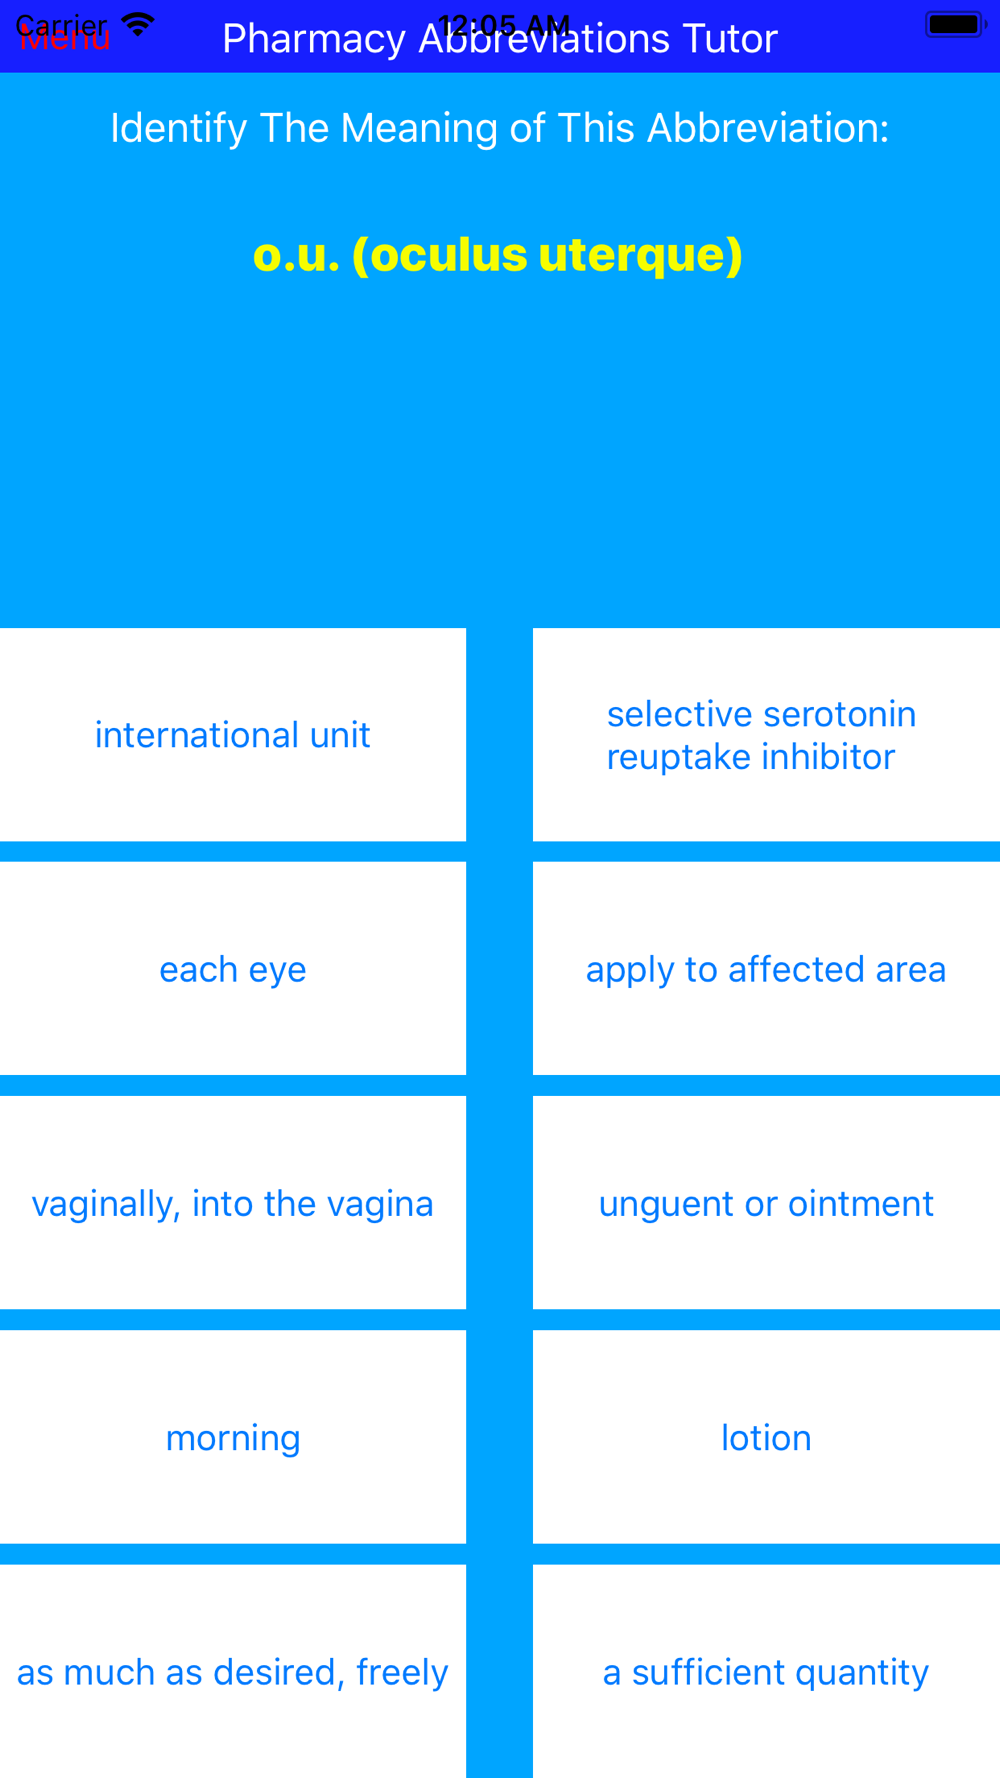
Task: Tap the o.u. (oculus uterque) abbreviation text
Action: 498,255
